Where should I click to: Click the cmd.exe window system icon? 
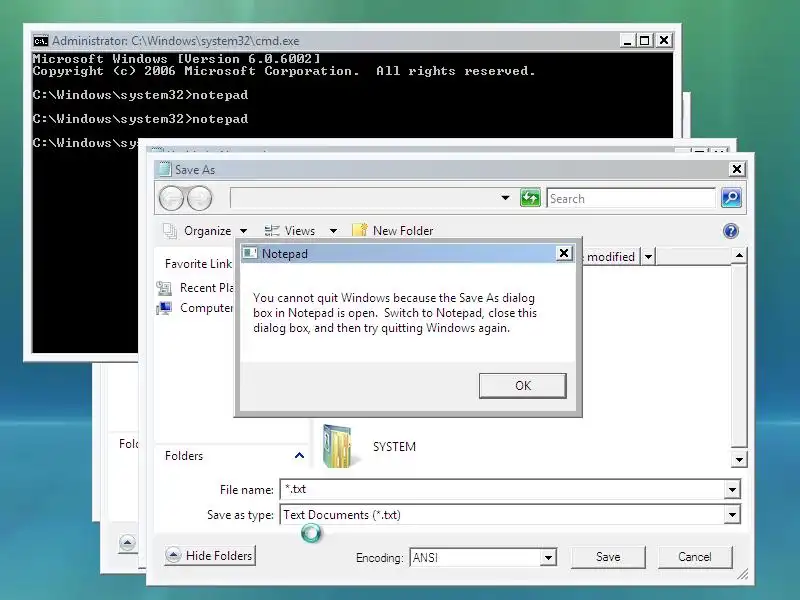click(40, 41)
